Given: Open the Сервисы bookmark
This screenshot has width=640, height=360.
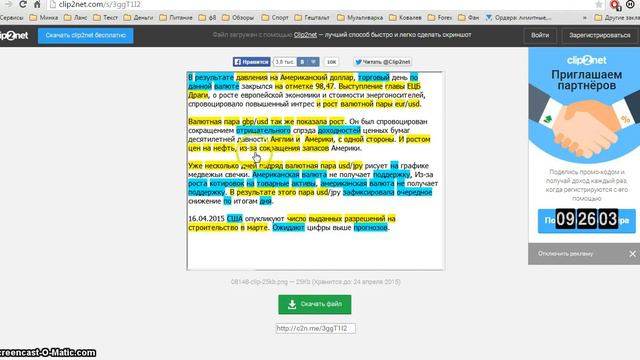Looking at the screenshot, I should (11, 18).
